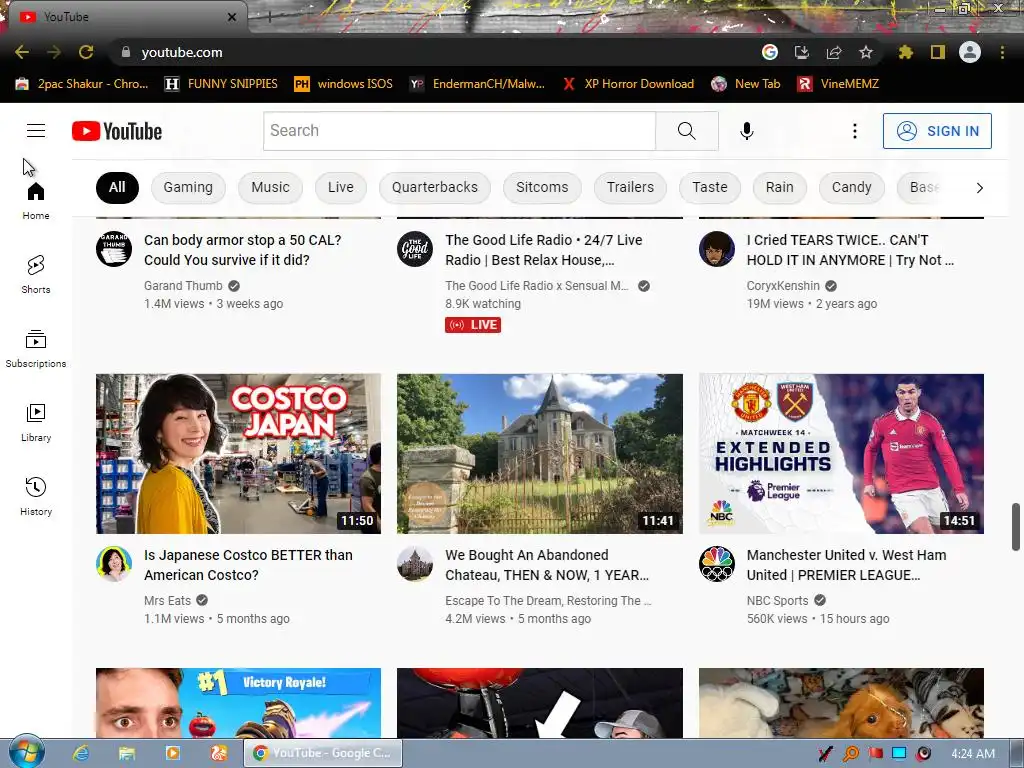
Task: Open FUNNY SNIPPIES bookmark
Action: (x=221, y=84)
